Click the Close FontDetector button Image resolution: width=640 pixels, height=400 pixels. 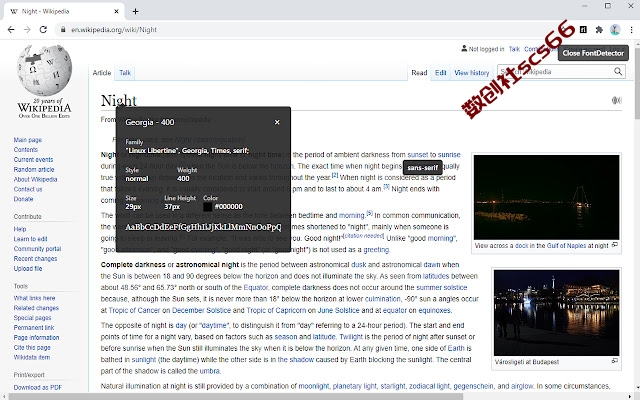click(593, 53)
